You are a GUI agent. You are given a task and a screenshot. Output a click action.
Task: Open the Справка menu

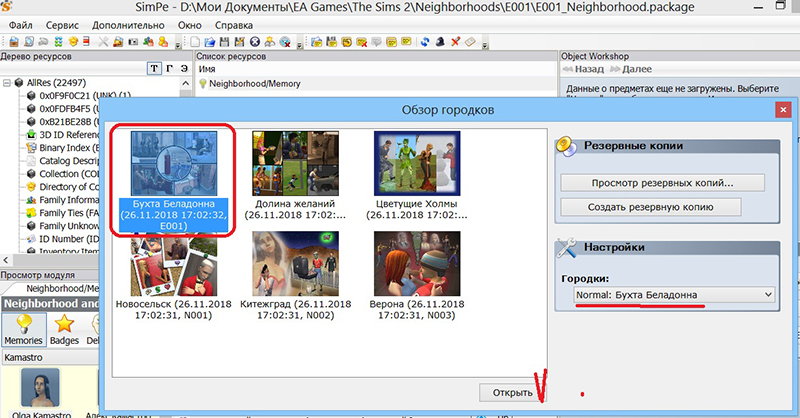233,23
